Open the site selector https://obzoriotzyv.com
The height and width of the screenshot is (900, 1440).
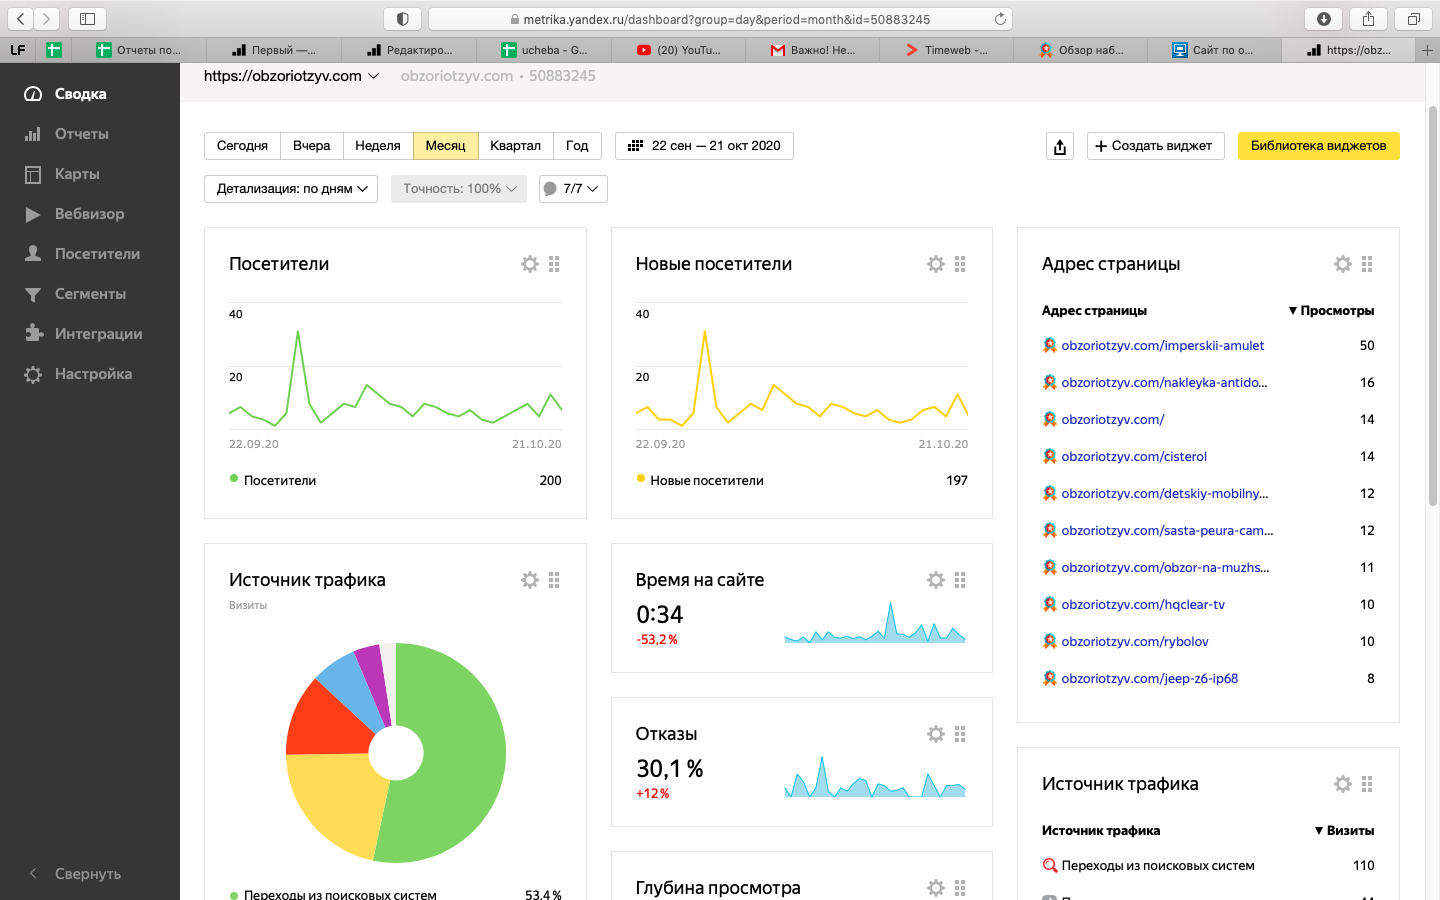coord(291,76)
